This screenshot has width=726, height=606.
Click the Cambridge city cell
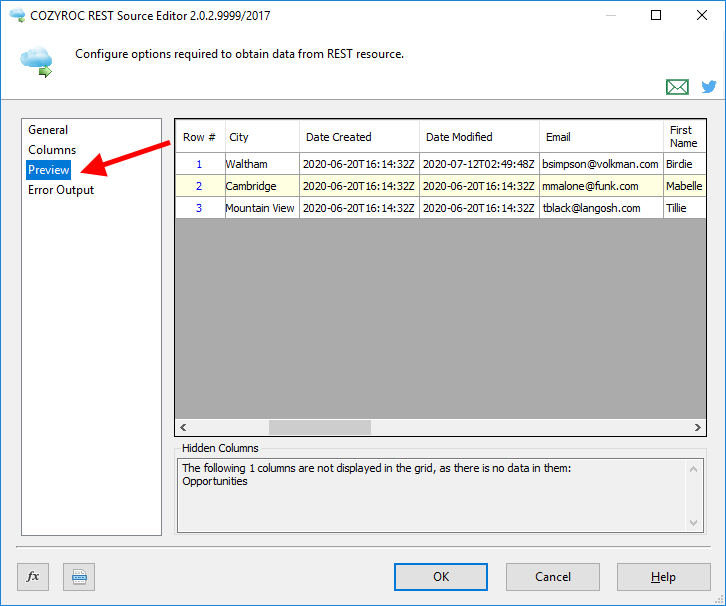[x=263, y=186]
